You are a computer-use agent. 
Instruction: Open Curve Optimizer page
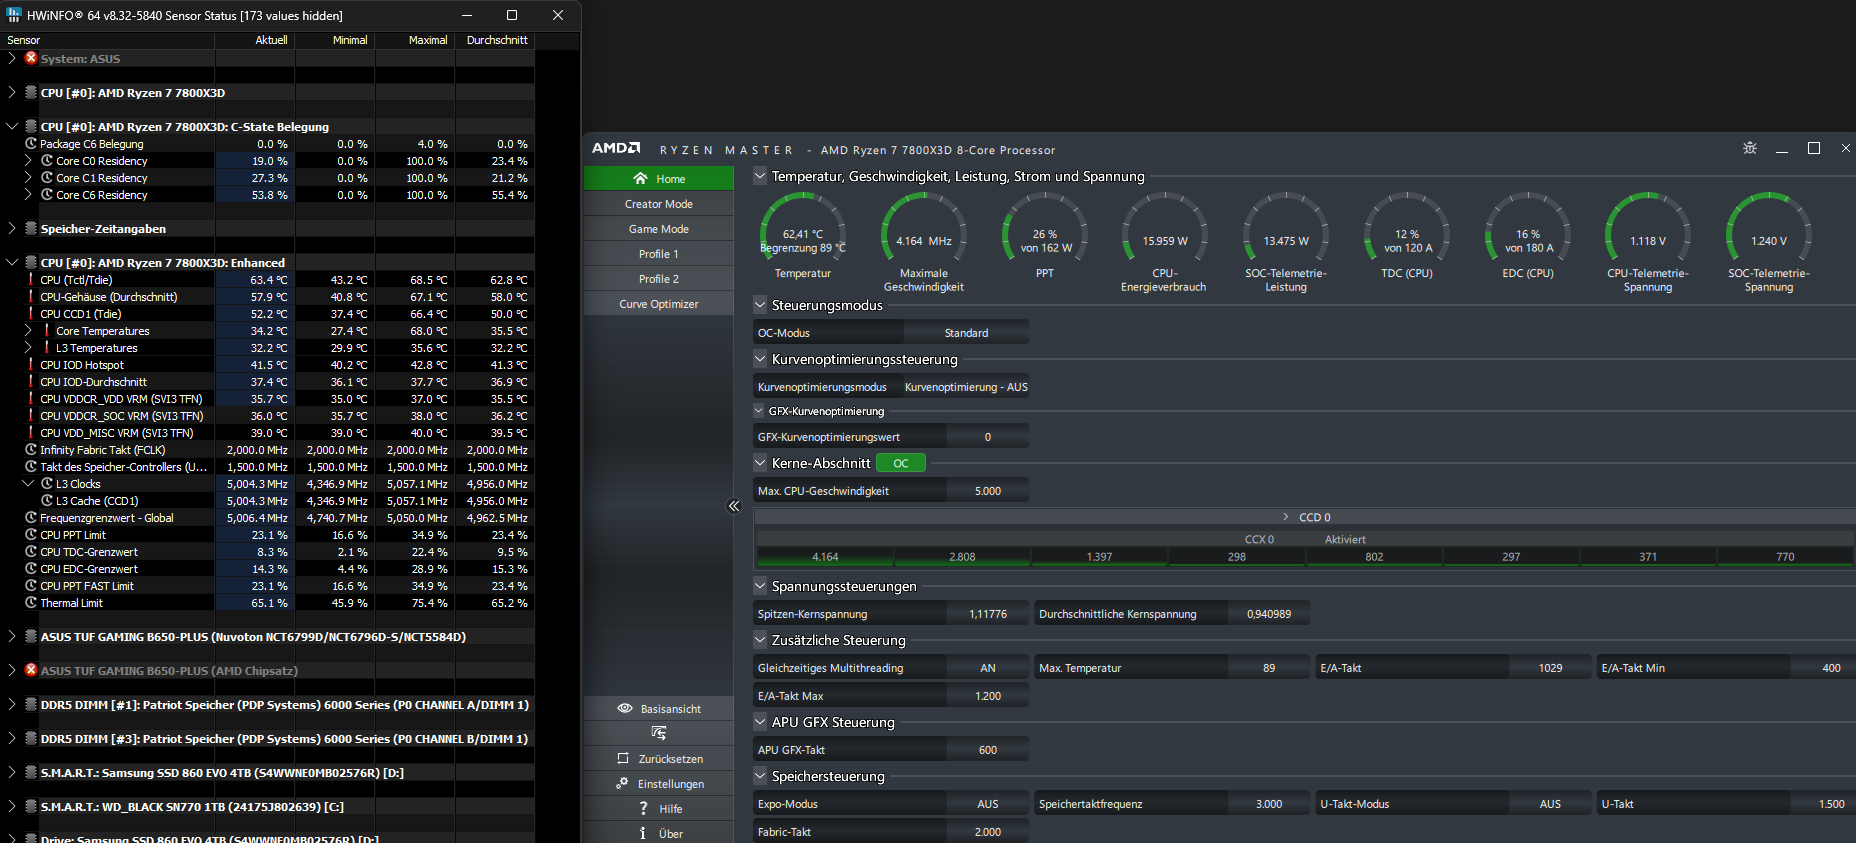click(x=658, y=304)
